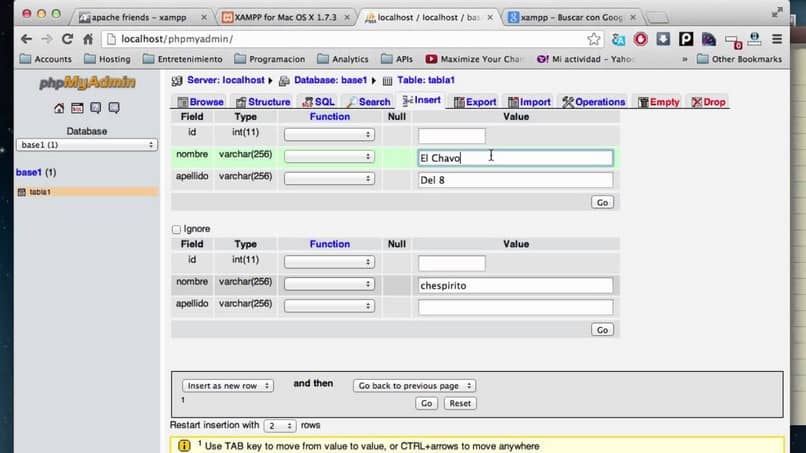This screenshot has width=806, height=453.
Task: Open the Export tab
Action: pyautogui.click(x=475, y=102)
